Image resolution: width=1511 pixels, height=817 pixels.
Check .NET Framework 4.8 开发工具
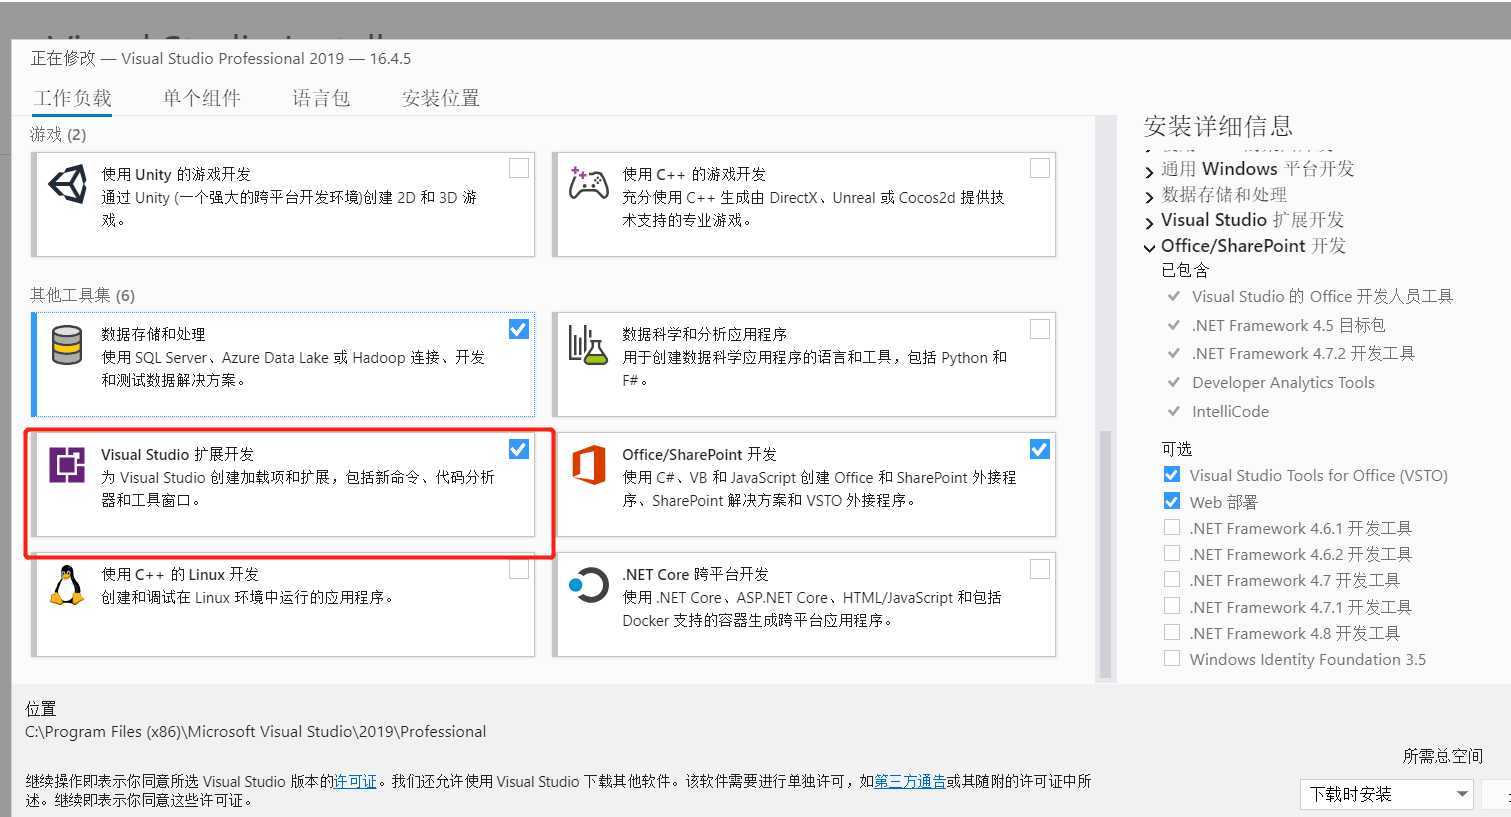[x=1172, y=632]
